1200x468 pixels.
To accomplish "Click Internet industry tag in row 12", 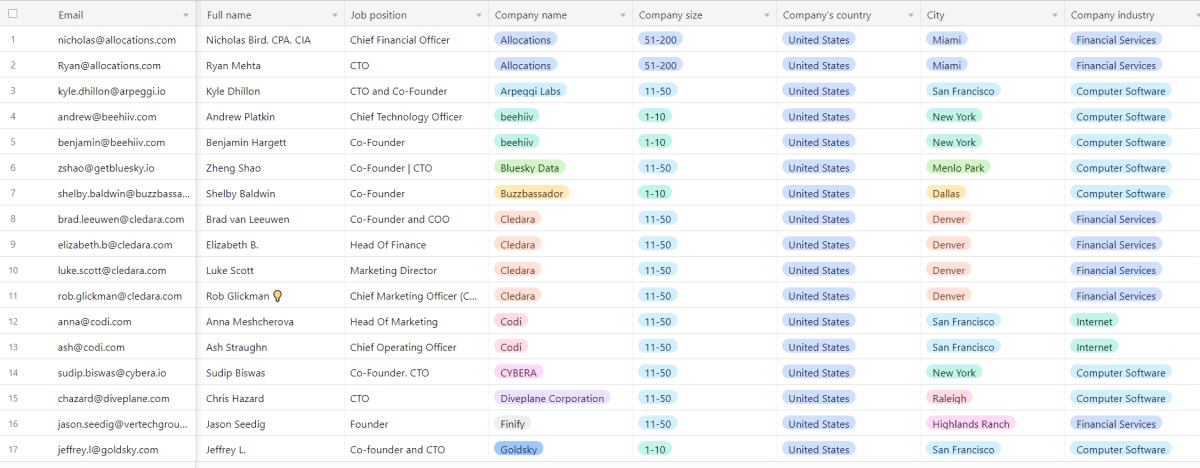I will tap(1094, 322).
